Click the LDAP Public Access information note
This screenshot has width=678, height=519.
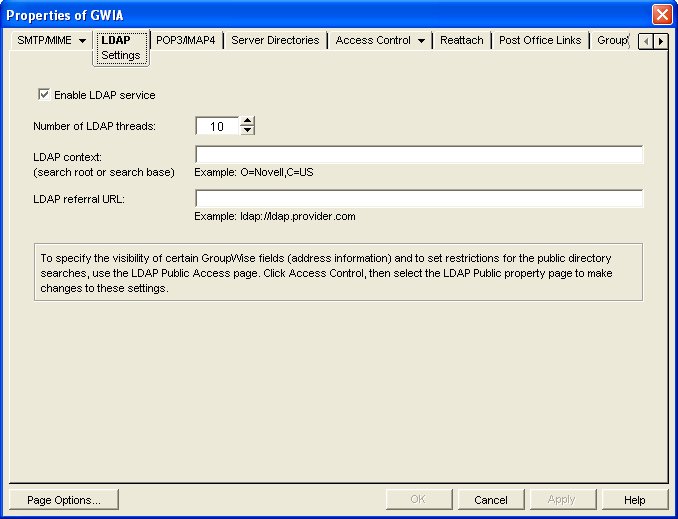pos(339,272)
